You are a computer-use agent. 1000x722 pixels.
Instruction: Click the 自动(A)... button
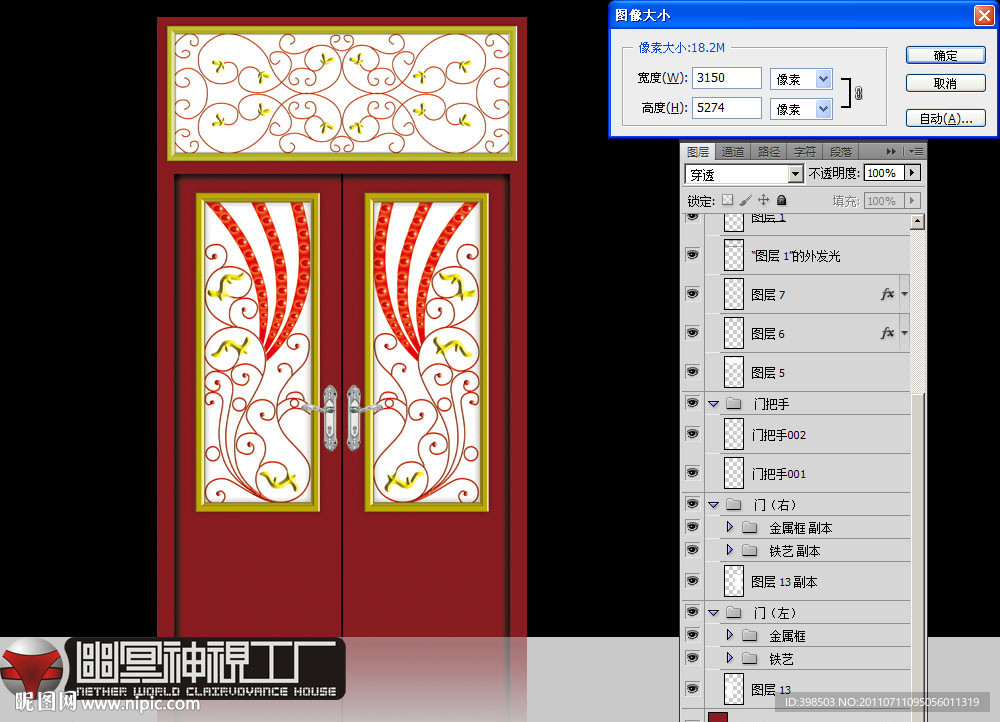(x=946, y=119)
